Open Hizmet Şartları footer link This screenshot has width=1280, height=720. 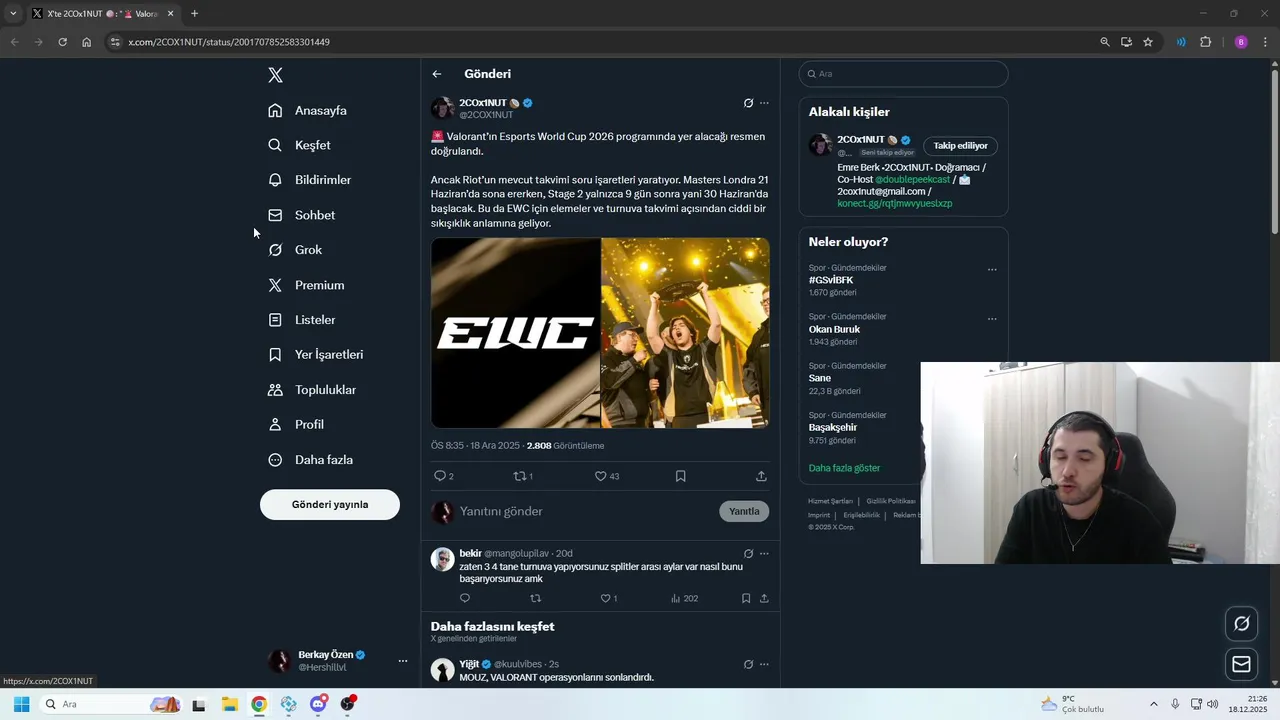(831, 501)
